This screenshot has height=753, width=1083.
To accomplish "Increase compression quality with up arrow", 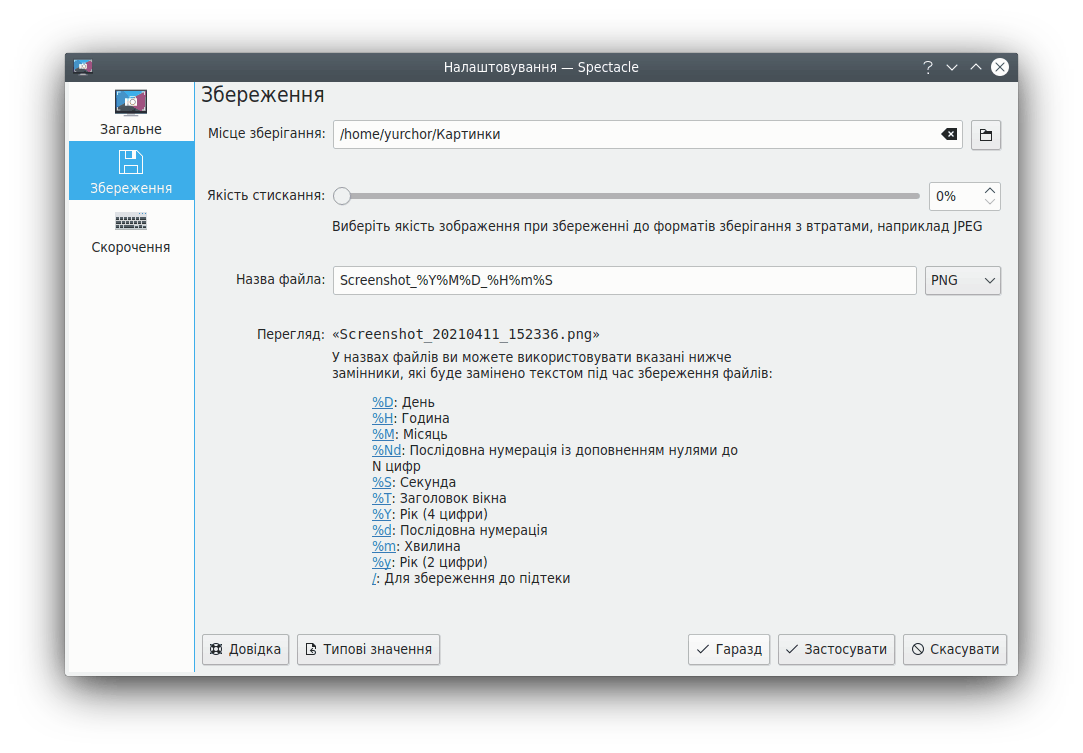I will (x=990, y=190).
